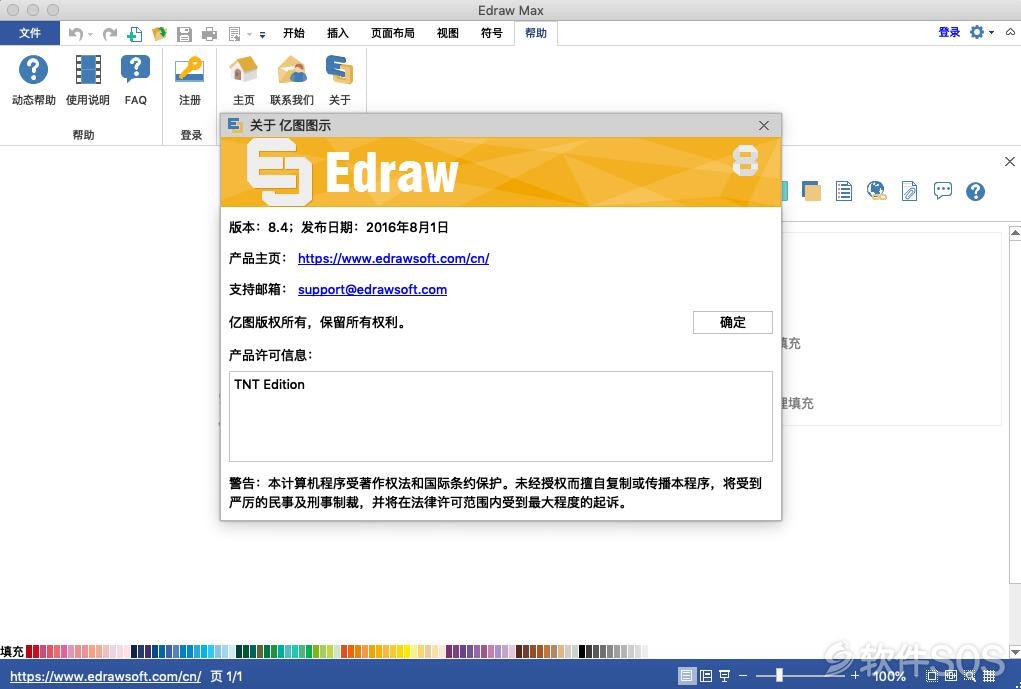1021x689 pixels.
Task: Open the 文件 File menu
Action: [30, 33]
